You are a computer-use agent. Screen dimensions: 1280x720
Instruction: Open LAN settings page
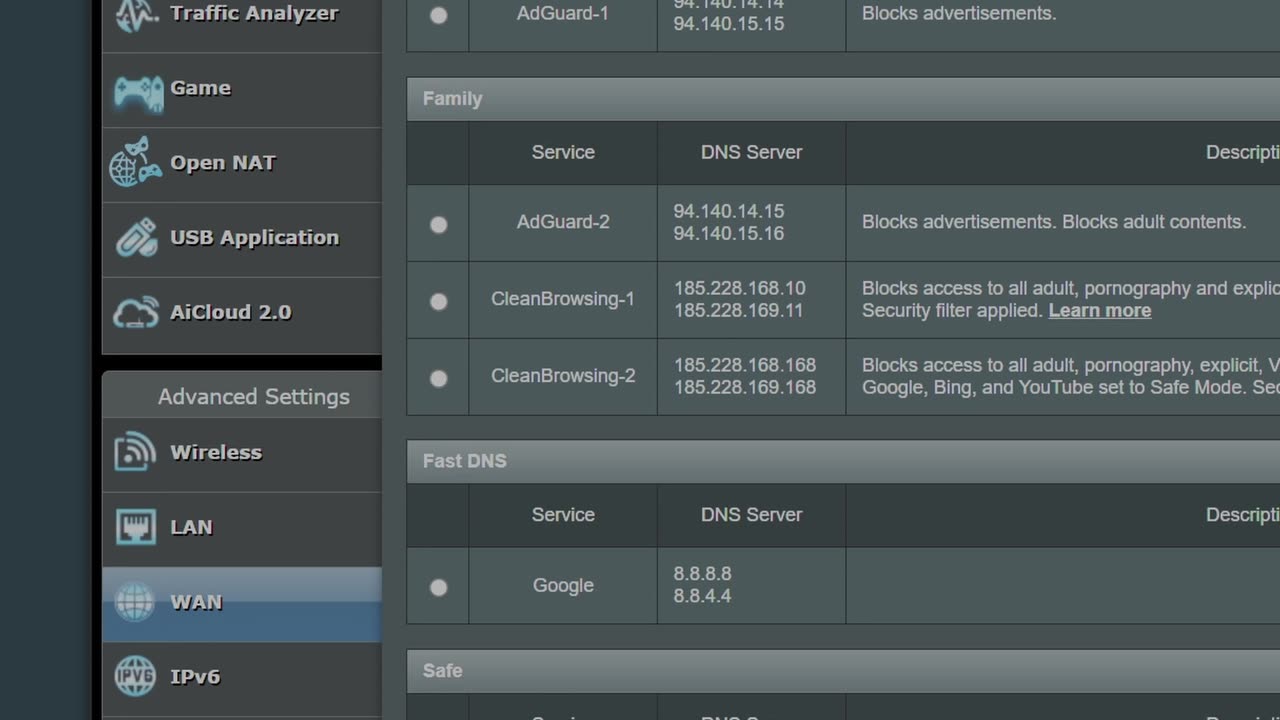pyautogui.click(x=241, y=529)
